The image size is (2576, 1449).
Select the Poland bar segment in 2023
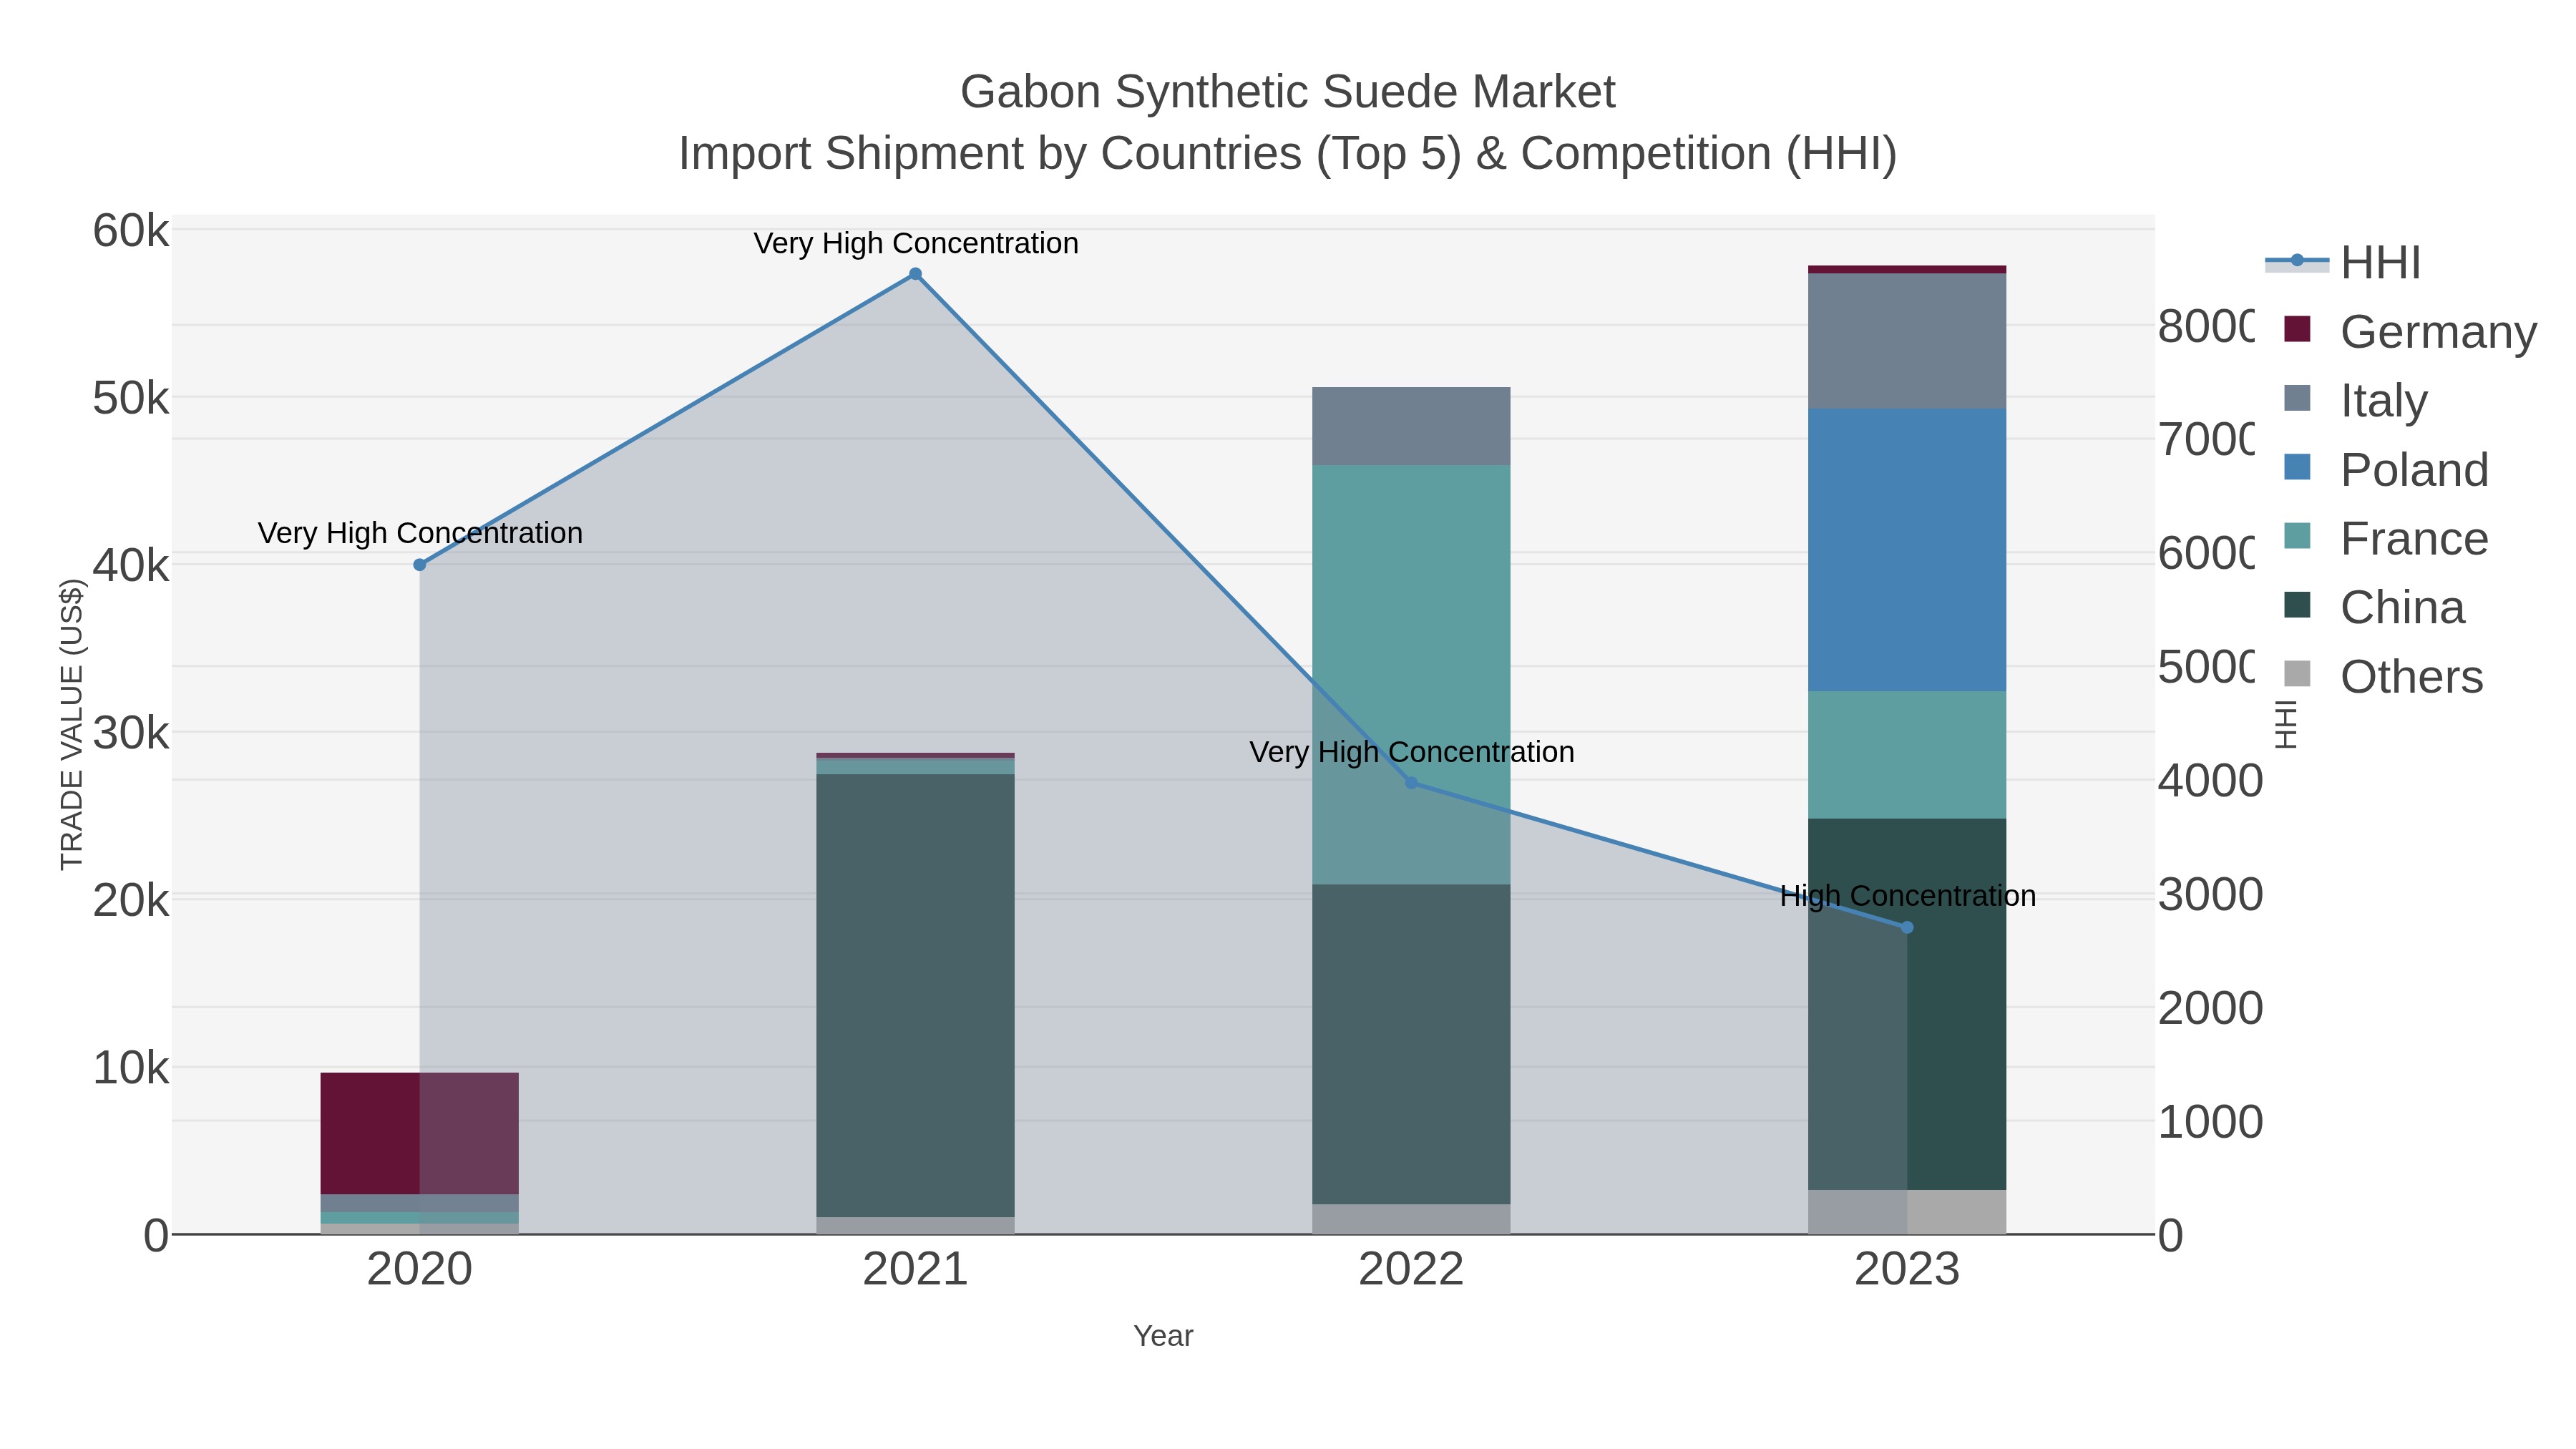[1907, 550]
